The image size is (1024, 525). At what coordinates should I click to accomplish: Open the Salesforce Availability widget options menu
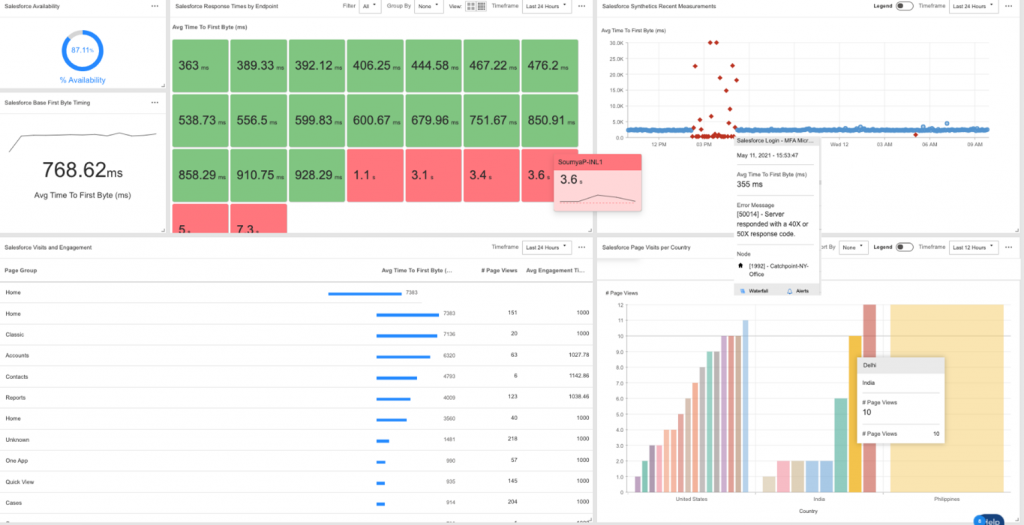(x=154, y=6)
